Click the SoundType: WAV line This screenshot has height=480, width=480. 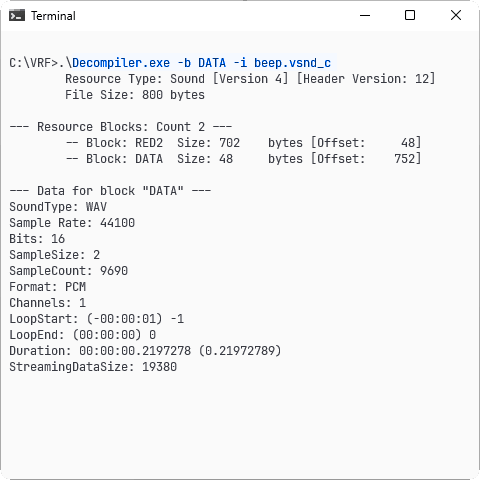pos(58,207)
